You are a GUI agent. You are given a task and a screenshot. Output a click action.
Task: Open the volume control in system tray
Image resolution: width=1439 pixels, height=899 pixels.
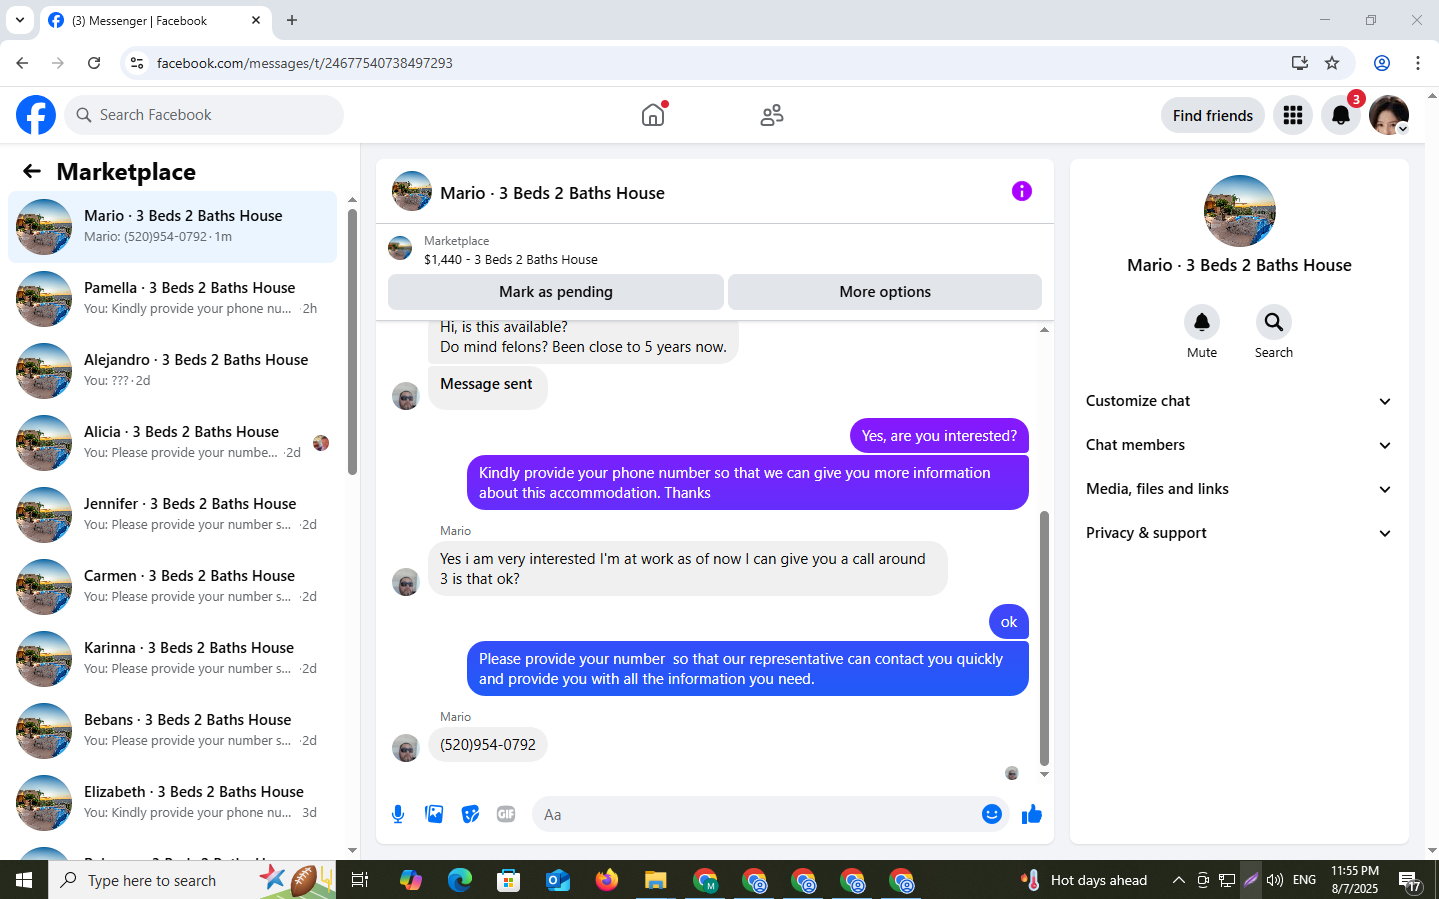point(1274,880)
